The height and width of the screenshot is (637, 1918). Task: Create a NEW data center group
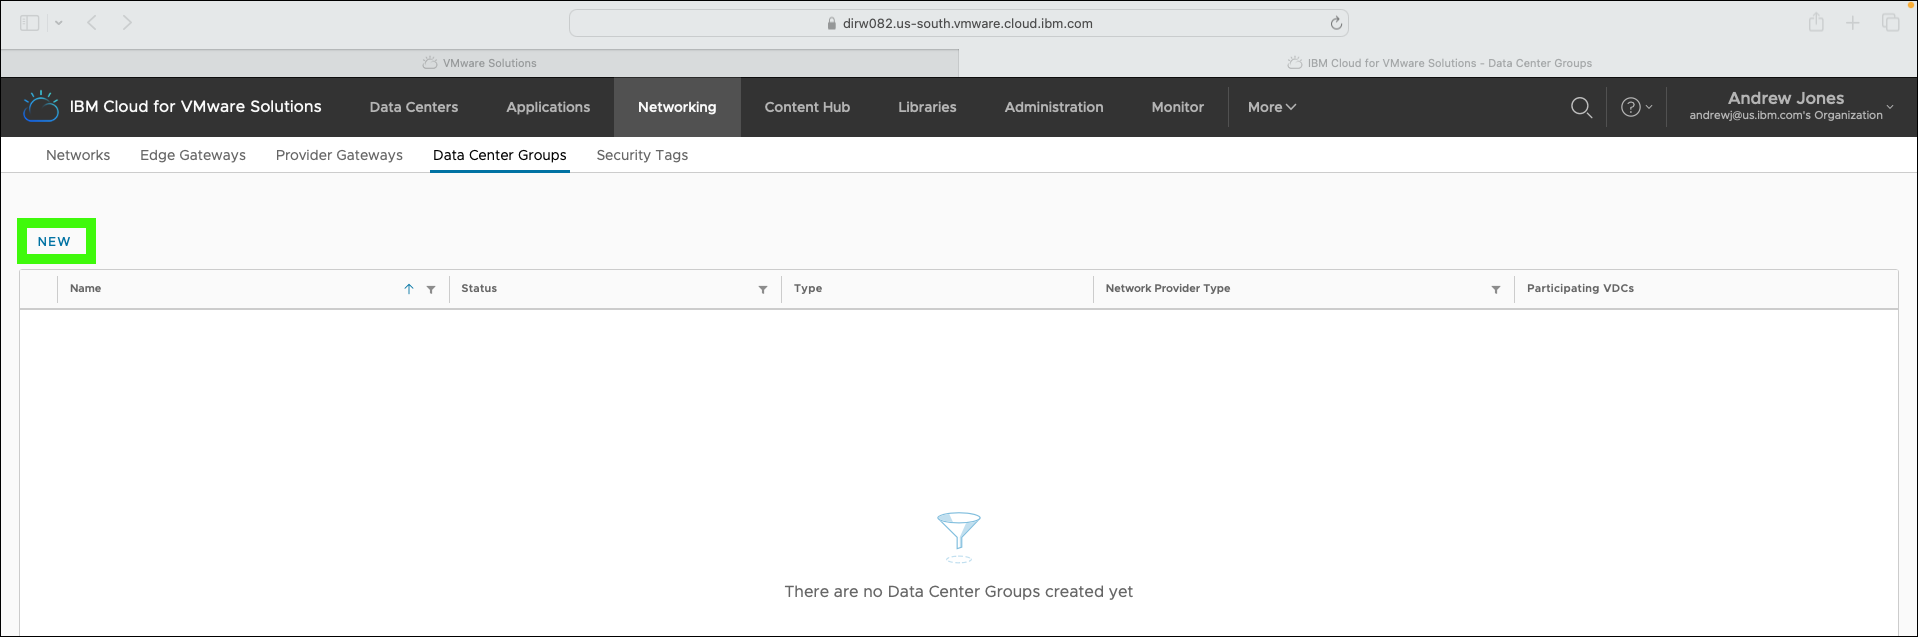click(55, 241)
